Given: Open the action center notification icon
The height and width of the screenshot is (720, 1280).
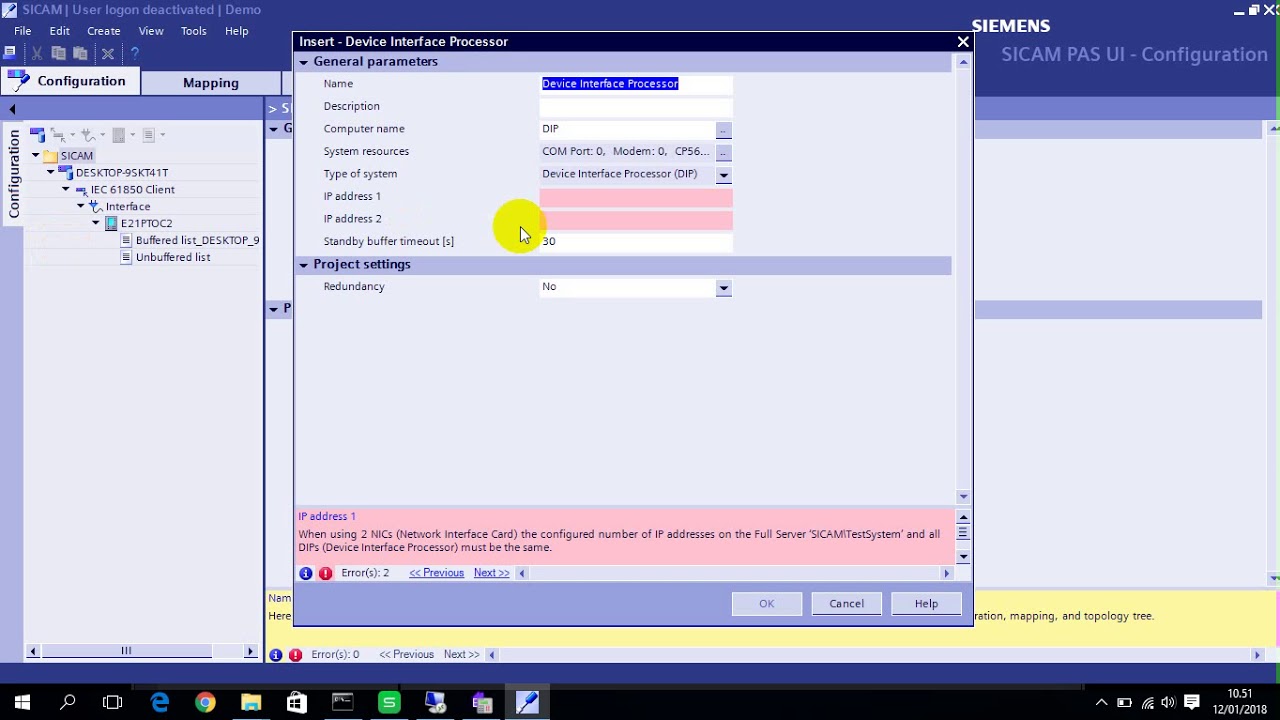Looking at the screenshot, I should pos(1192,702).
